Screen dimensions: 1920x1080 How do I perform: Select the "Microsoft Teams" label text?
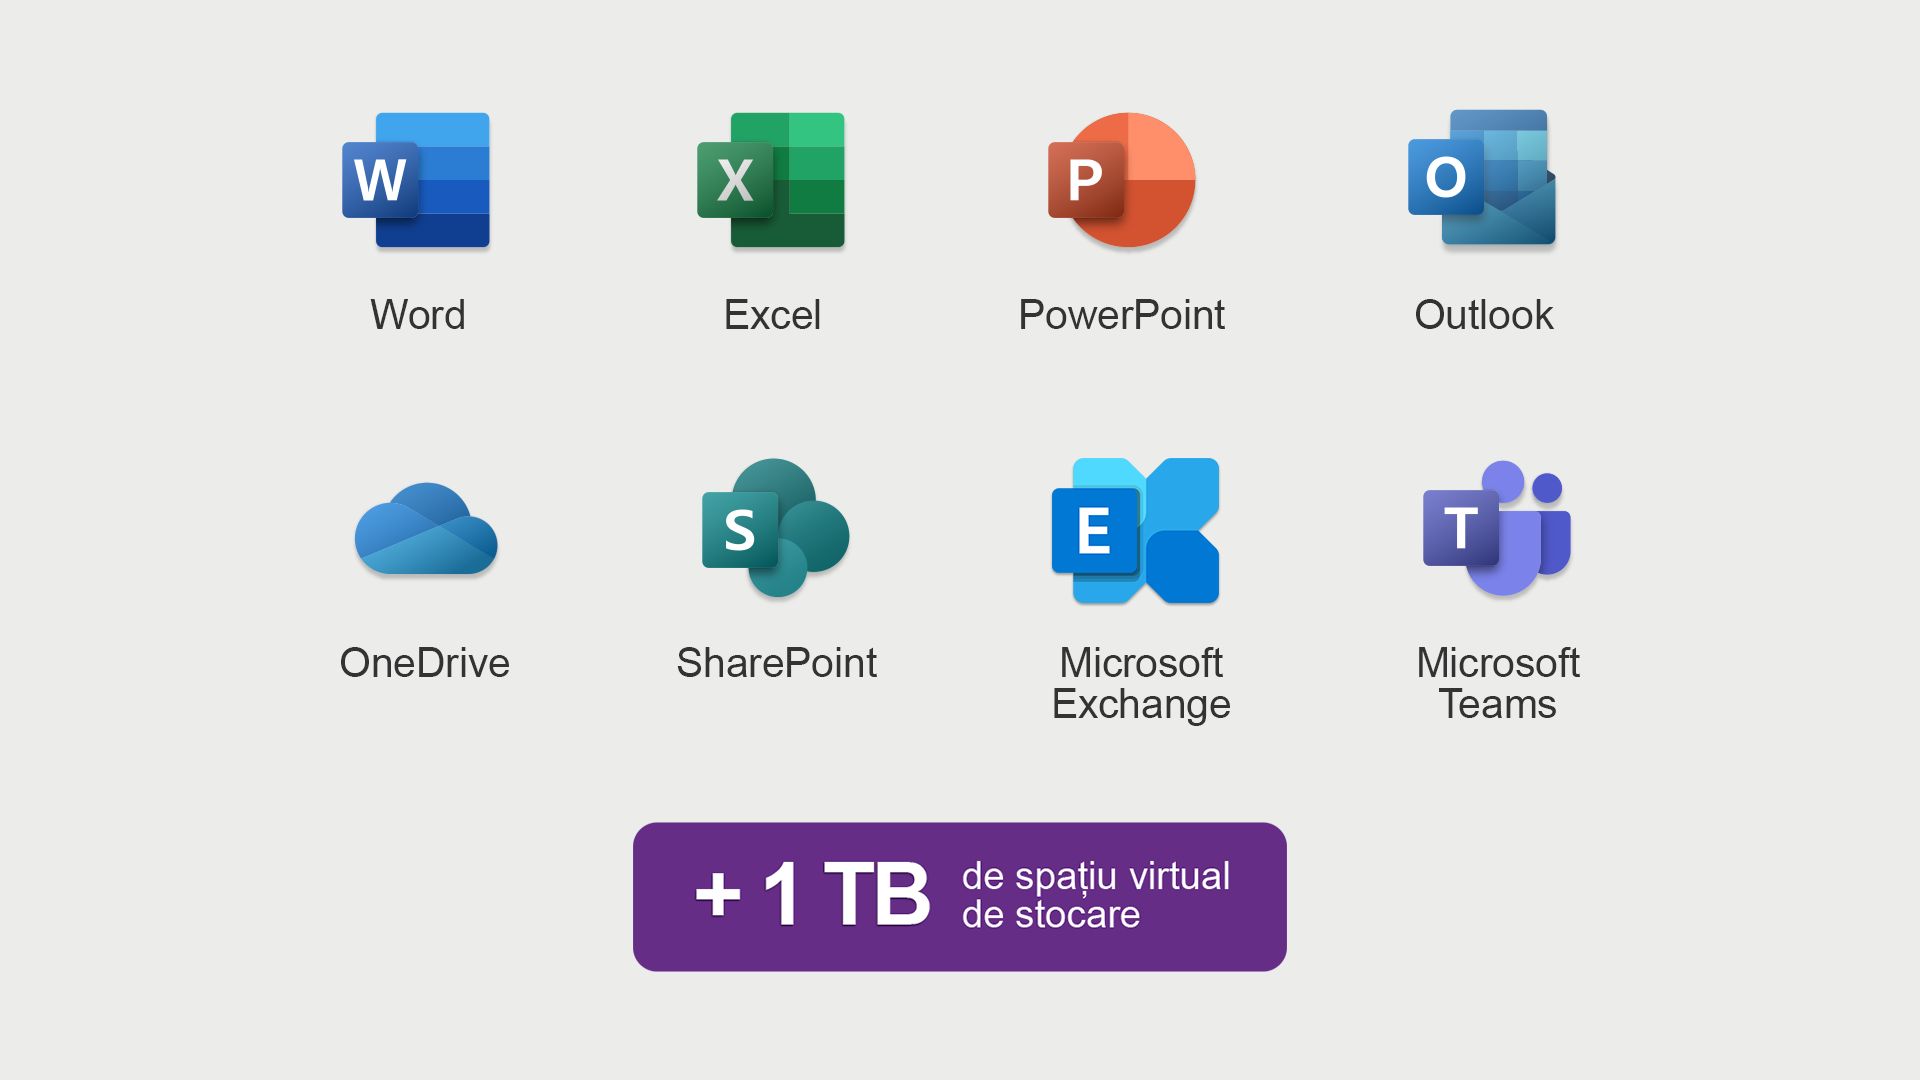(x=1498, y=683)
